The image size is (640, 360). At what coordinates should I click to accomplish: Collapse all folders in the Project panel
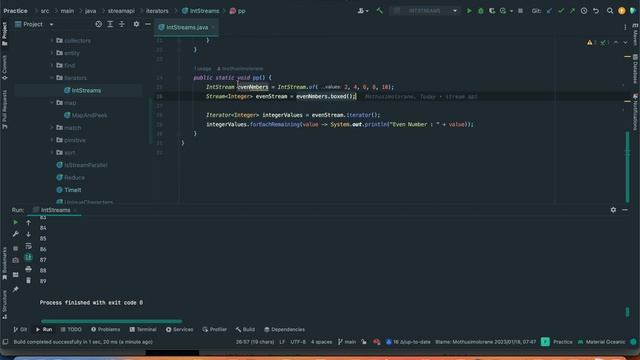pos(122,24)
